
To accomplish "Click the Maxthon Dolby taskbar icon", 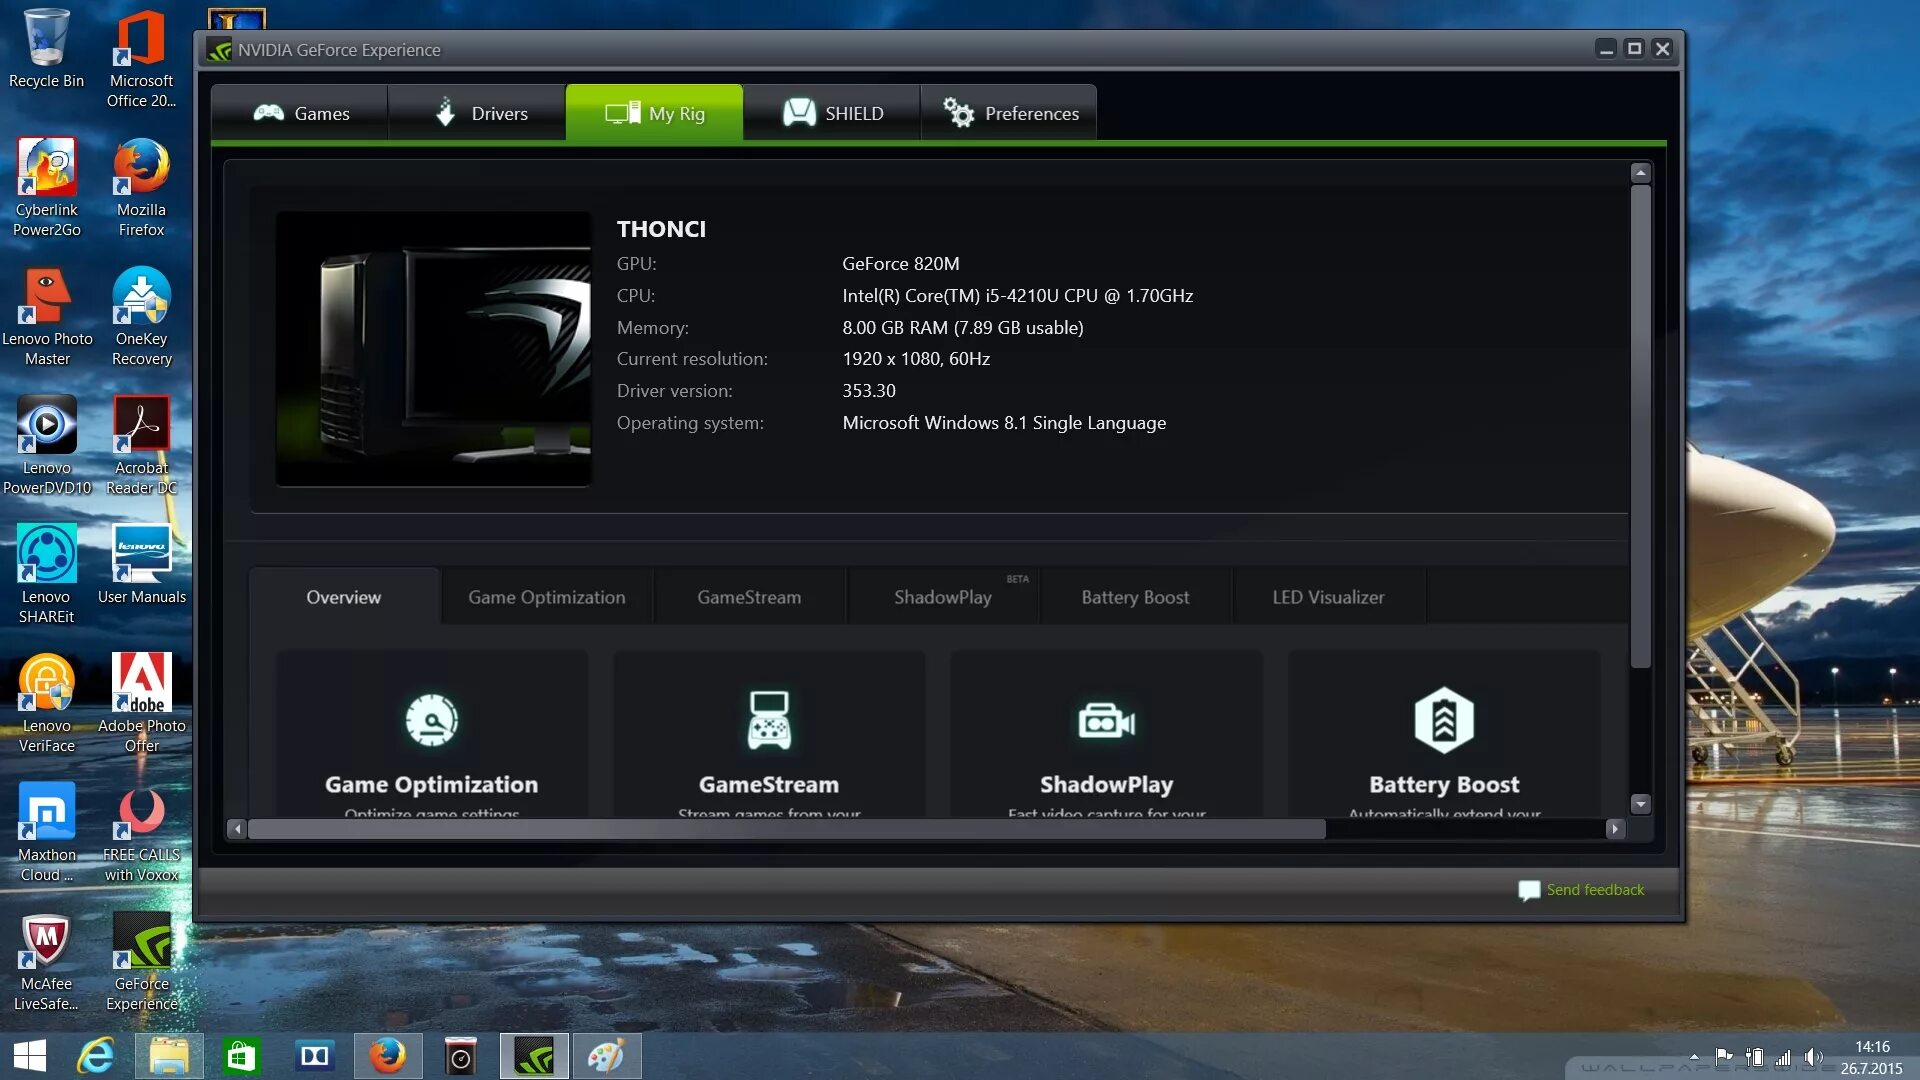I will point(315,1056).
